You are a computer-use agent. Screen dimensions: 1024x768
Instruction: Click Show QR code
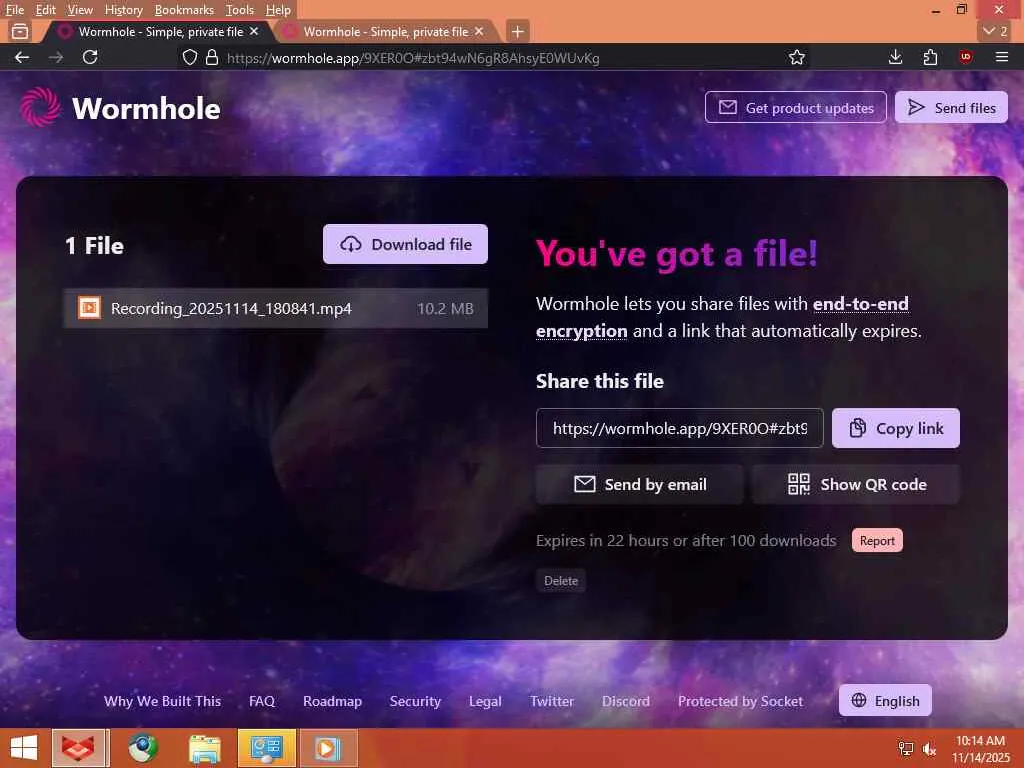(x=856, y=484)
